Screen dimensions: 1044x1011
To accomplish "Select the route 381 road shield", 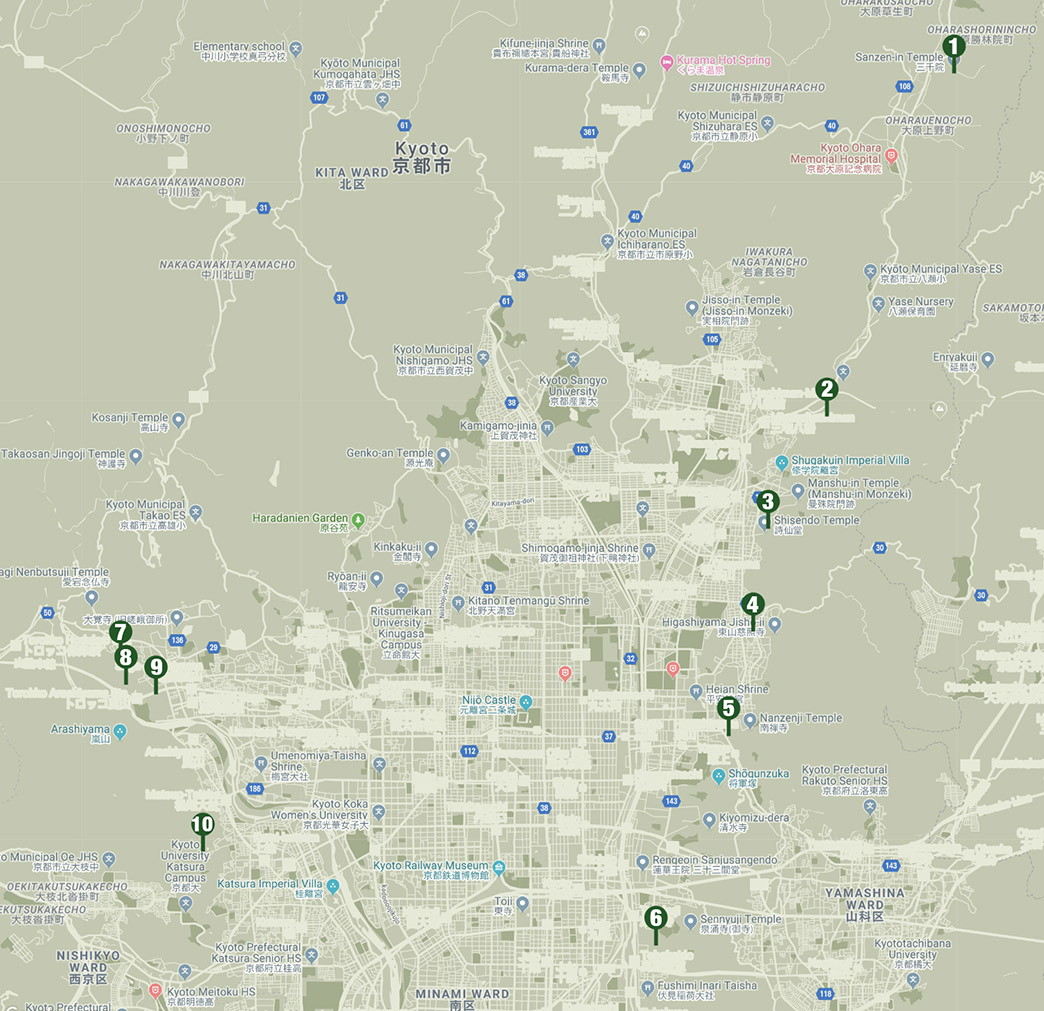I will pos(589,132).
